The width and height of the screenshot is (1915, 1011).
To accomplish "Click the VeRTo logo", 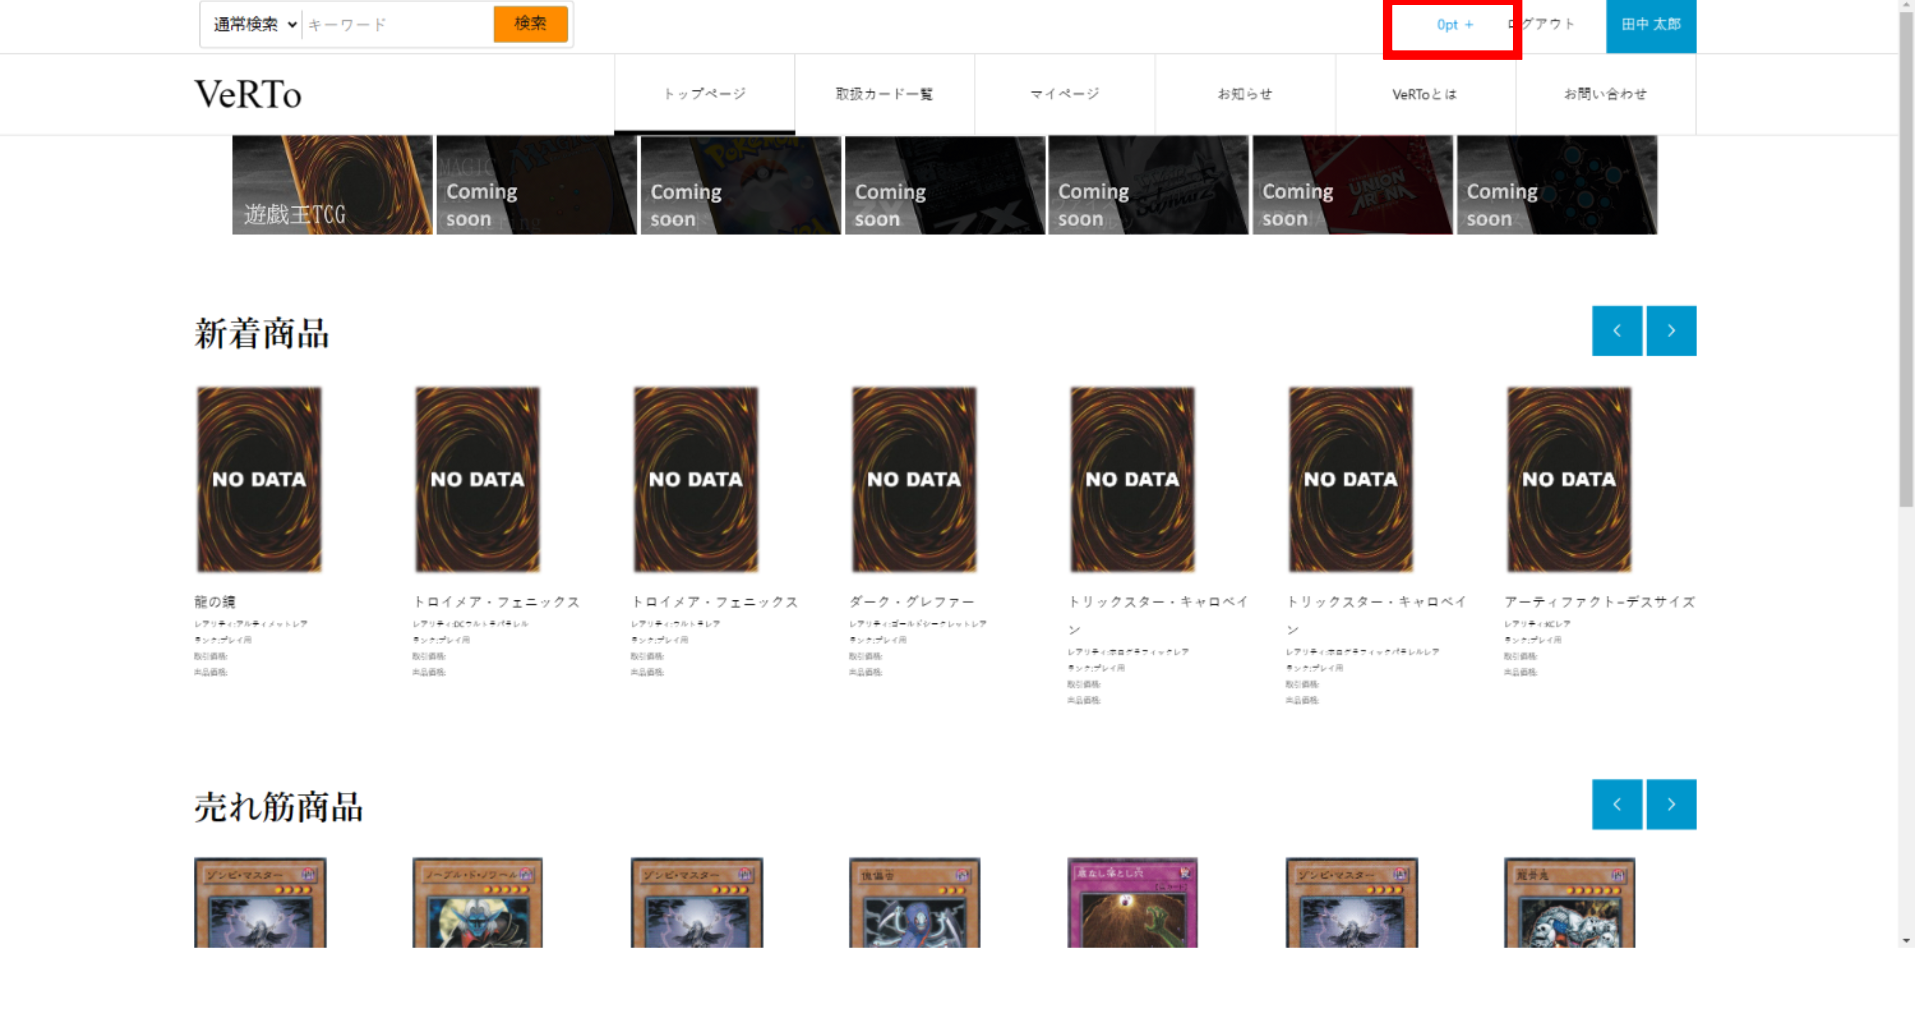I will click(x=248, y=94).
